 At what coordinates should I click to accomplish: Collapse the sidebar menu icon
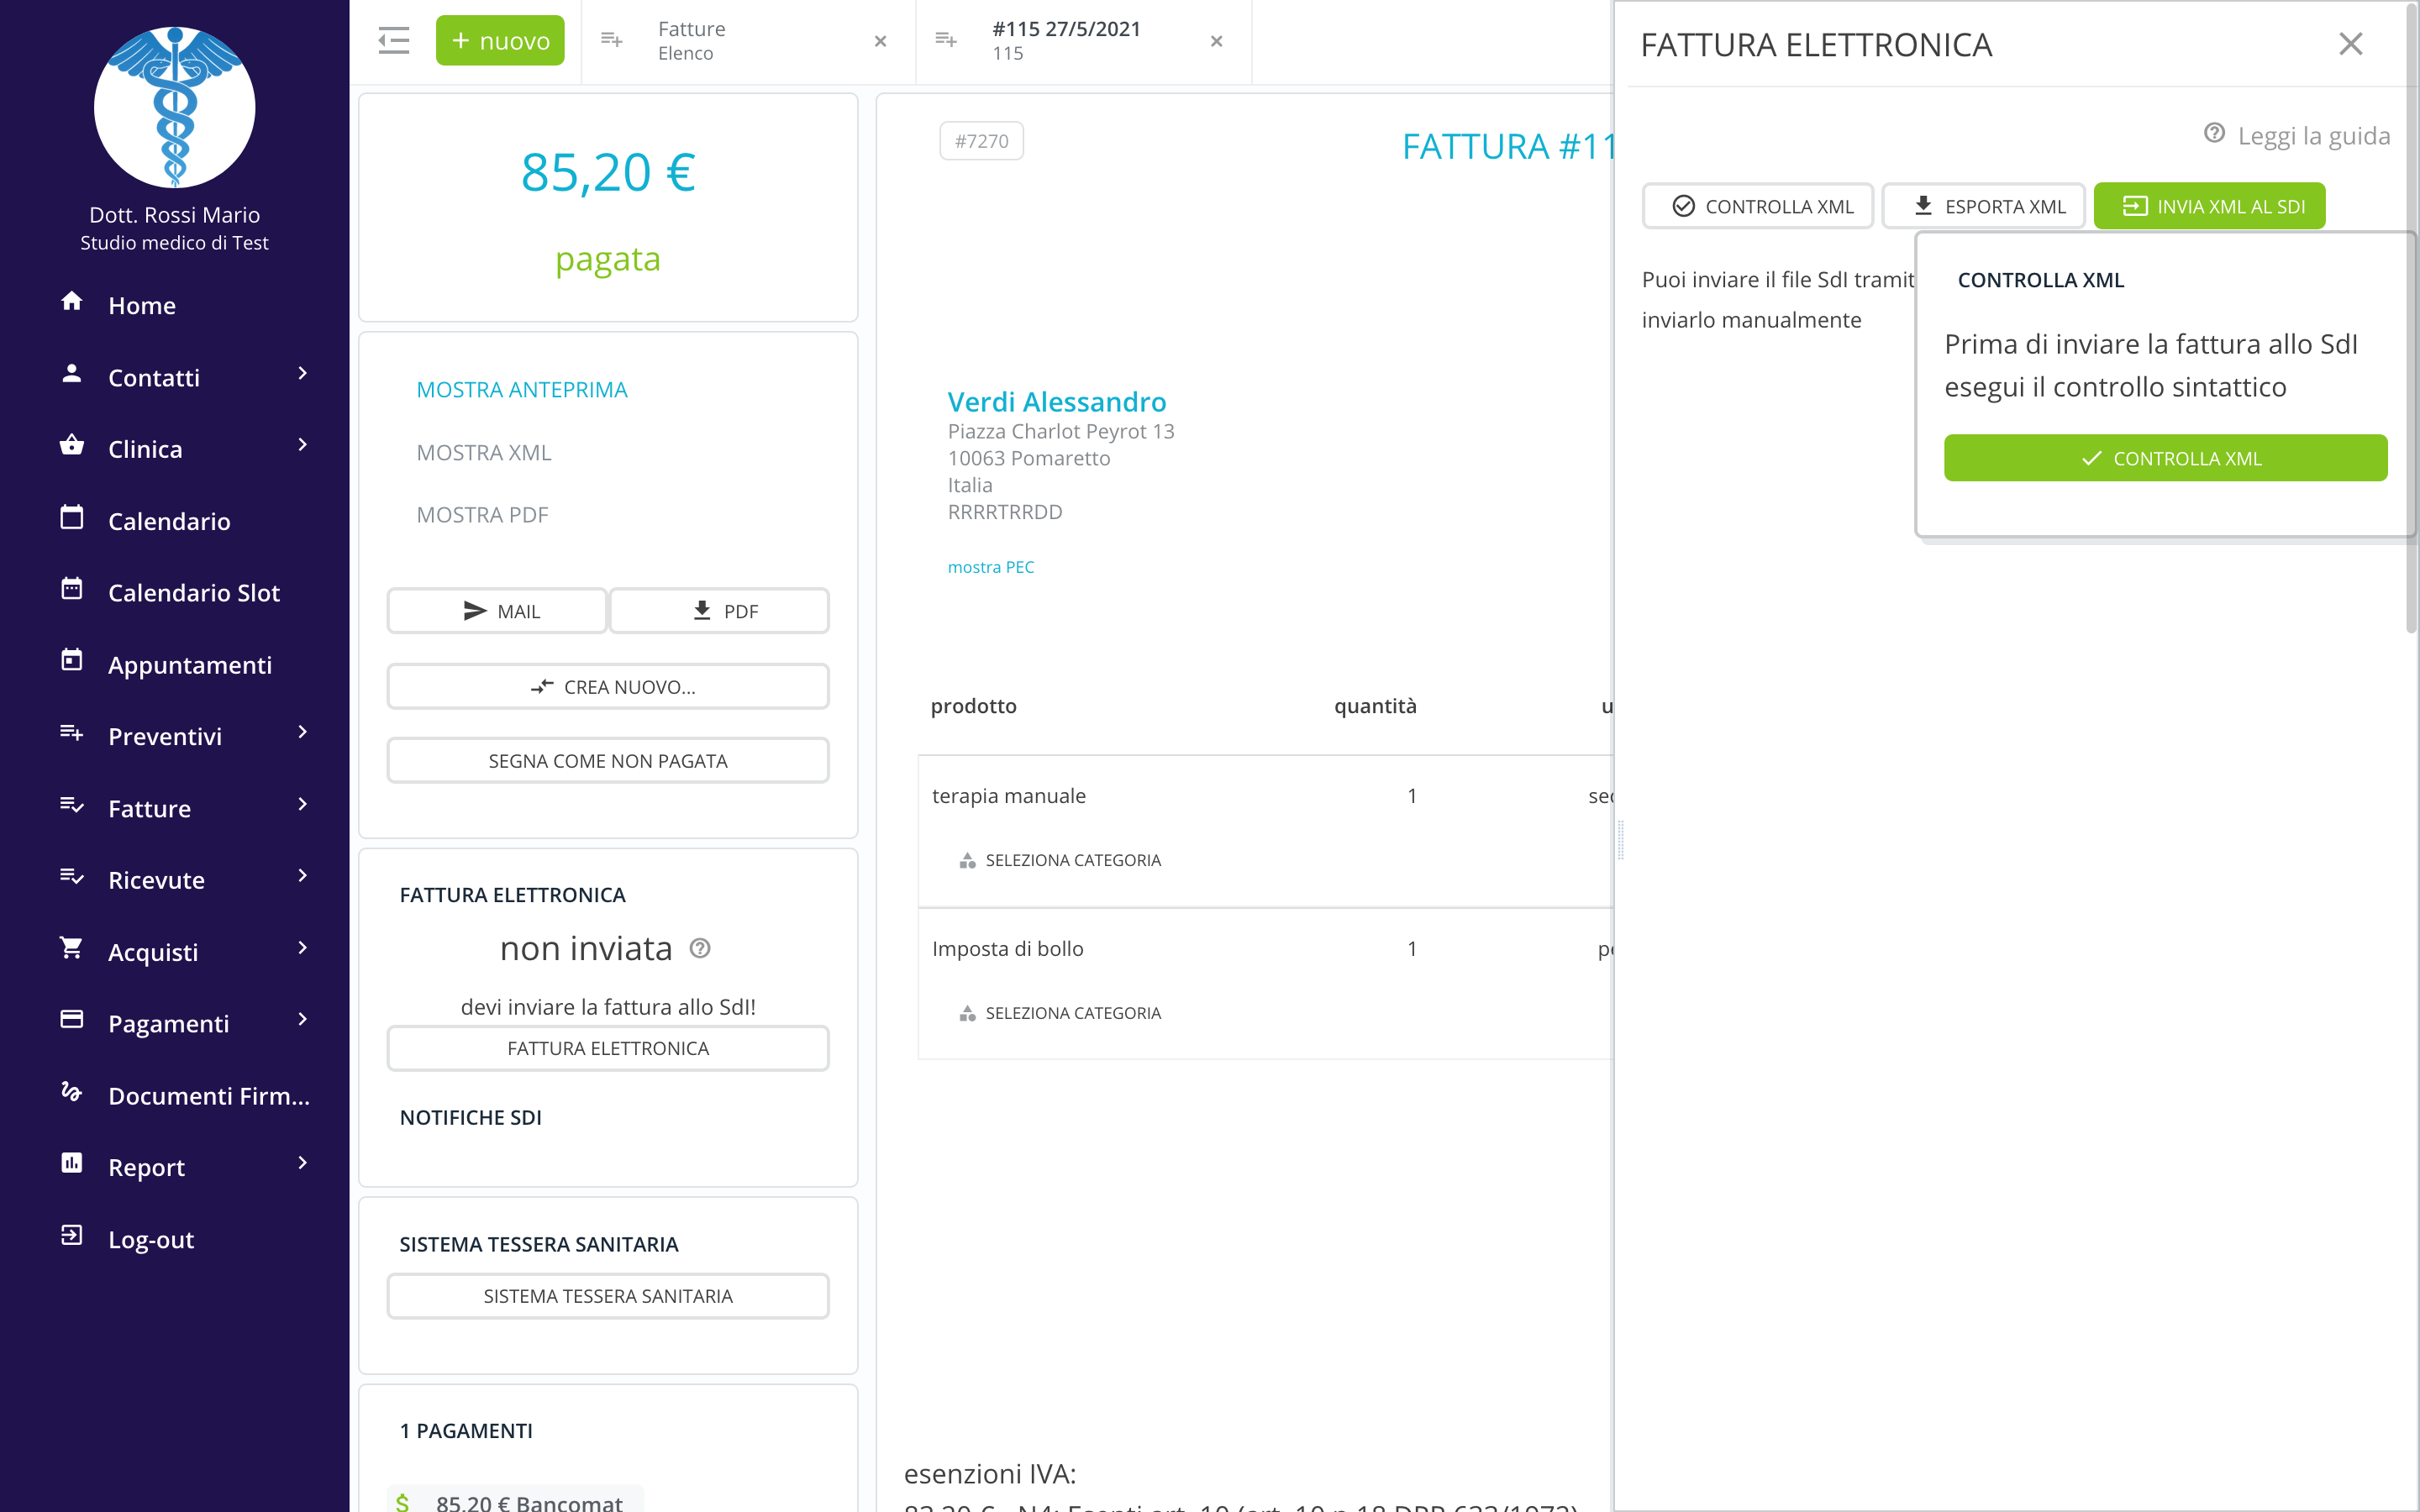coord(393,41)
